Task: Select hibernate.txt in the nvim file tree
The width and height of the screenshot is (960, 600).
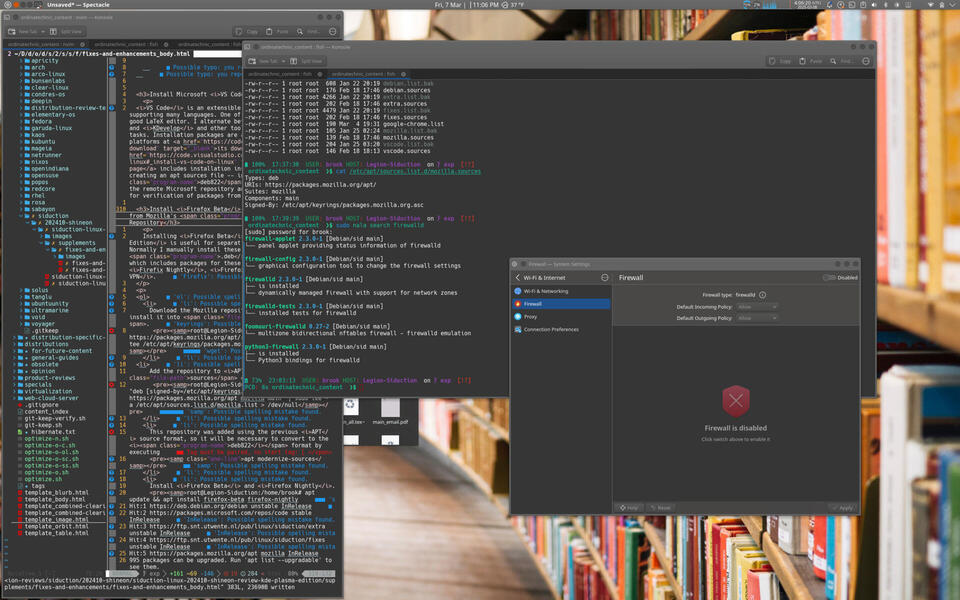Action: [50, 432]
